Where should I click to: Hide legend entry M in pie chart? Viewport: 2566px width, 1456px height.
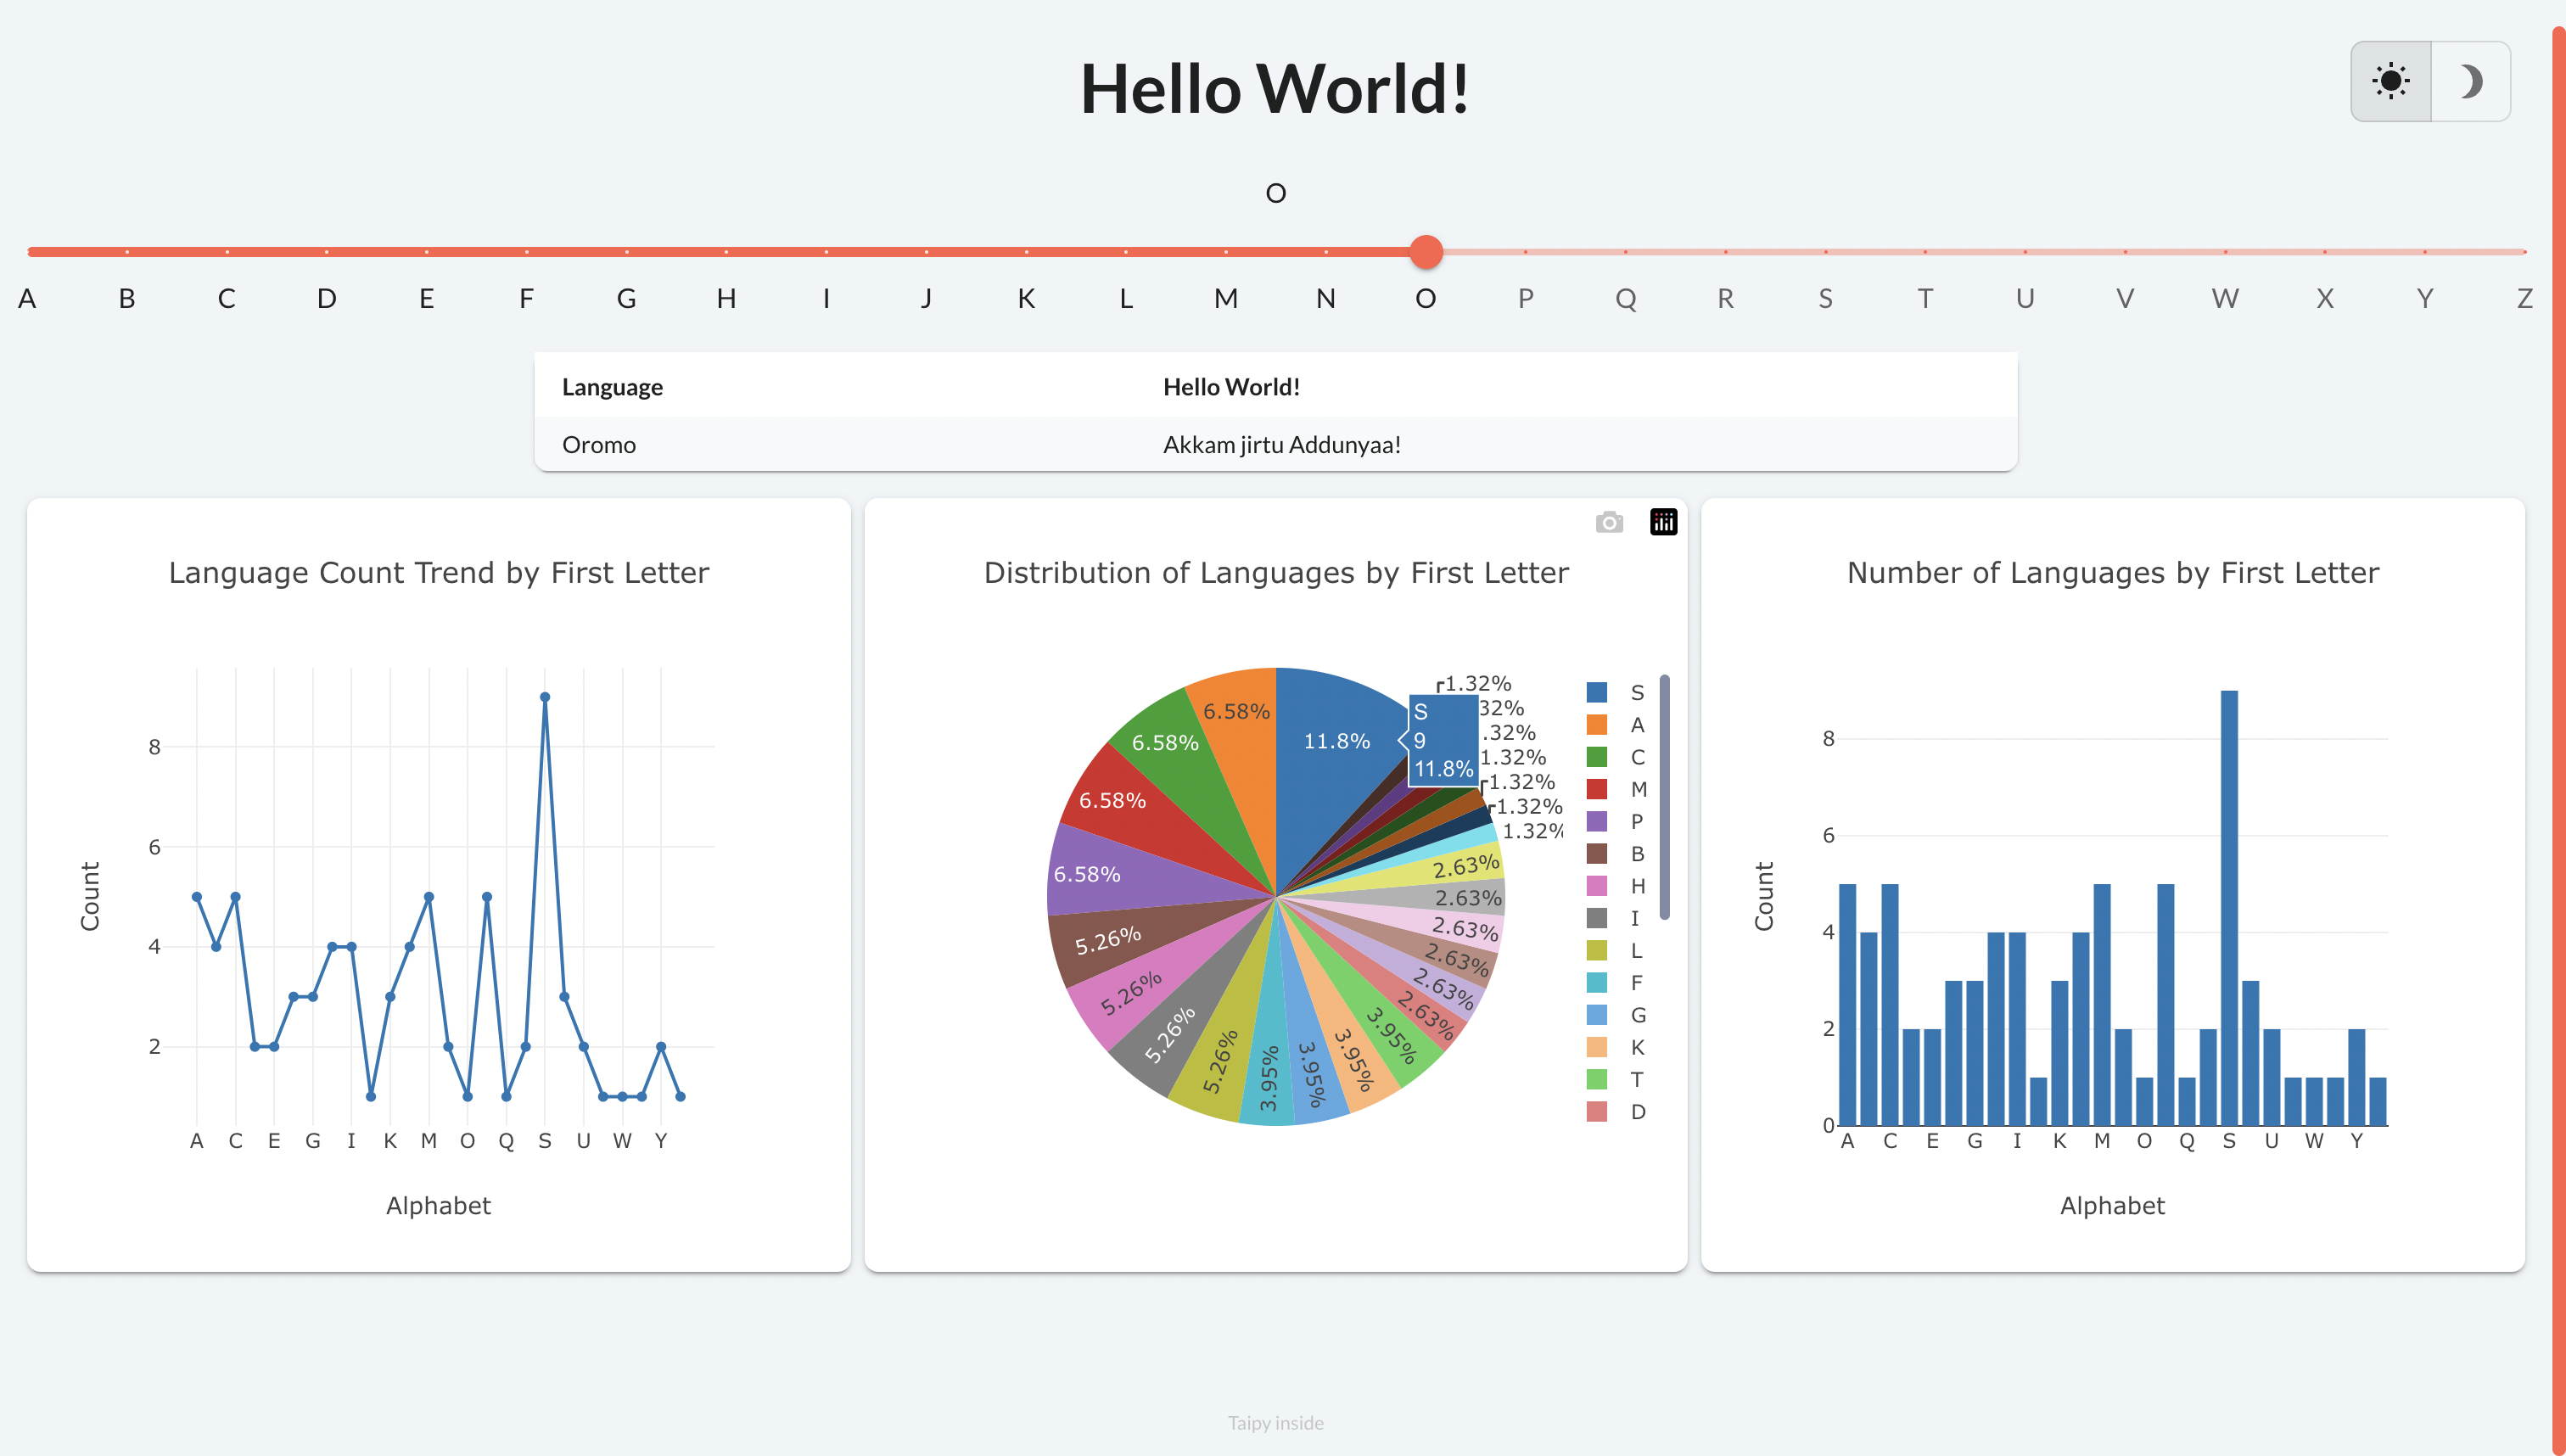(1638, 789)
